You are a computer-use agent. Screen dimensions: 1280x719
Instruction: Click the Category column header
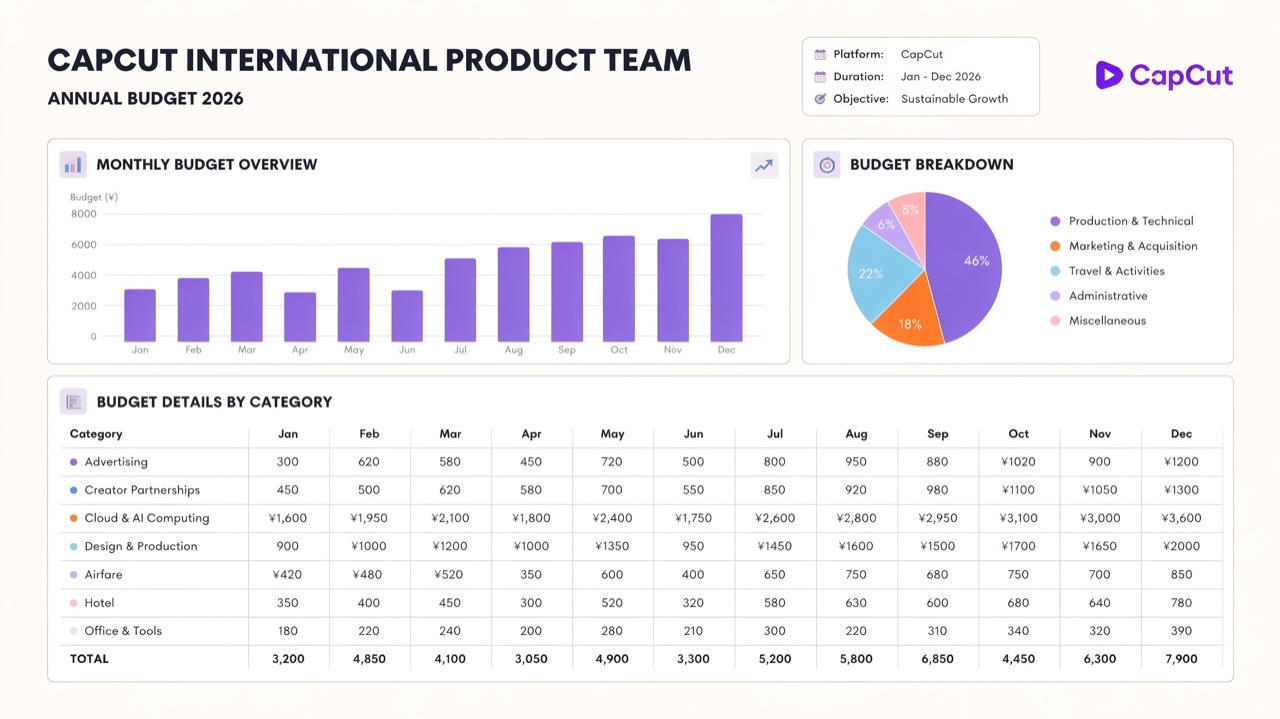point(96,434)
